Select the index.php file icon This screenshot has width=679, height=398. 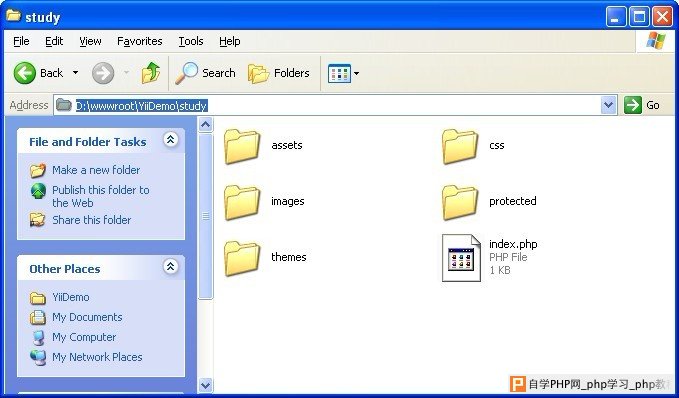click(461, 258)
